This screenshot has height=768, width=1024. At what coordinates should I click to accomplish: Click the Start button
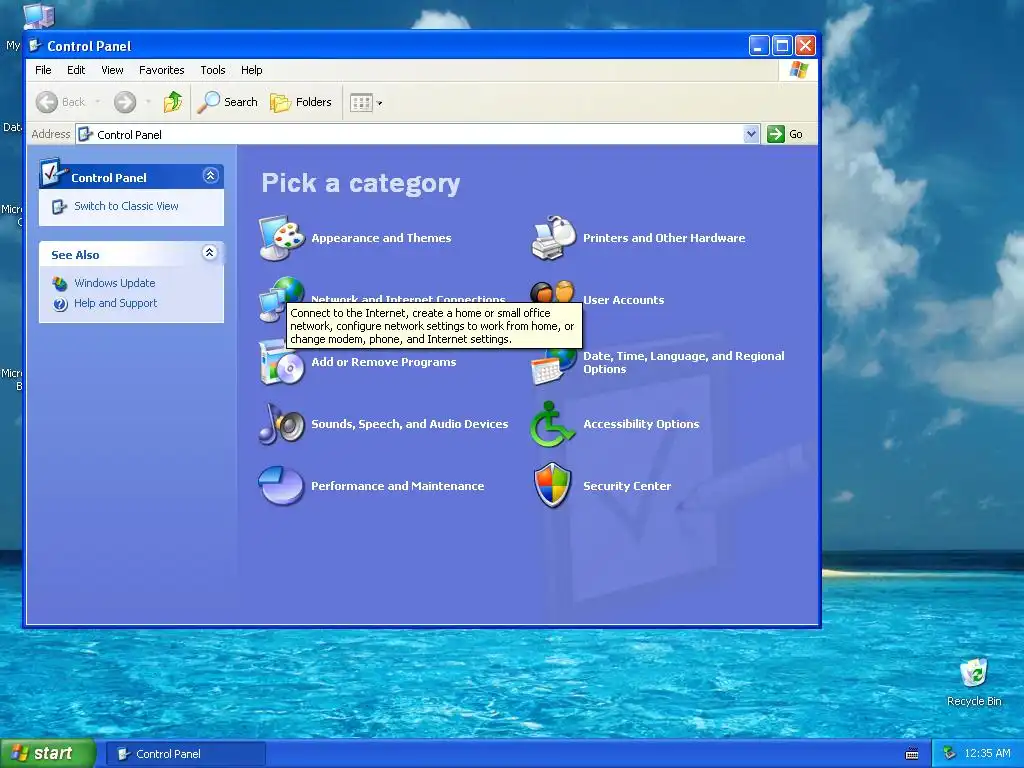click(x=48, y=754)
